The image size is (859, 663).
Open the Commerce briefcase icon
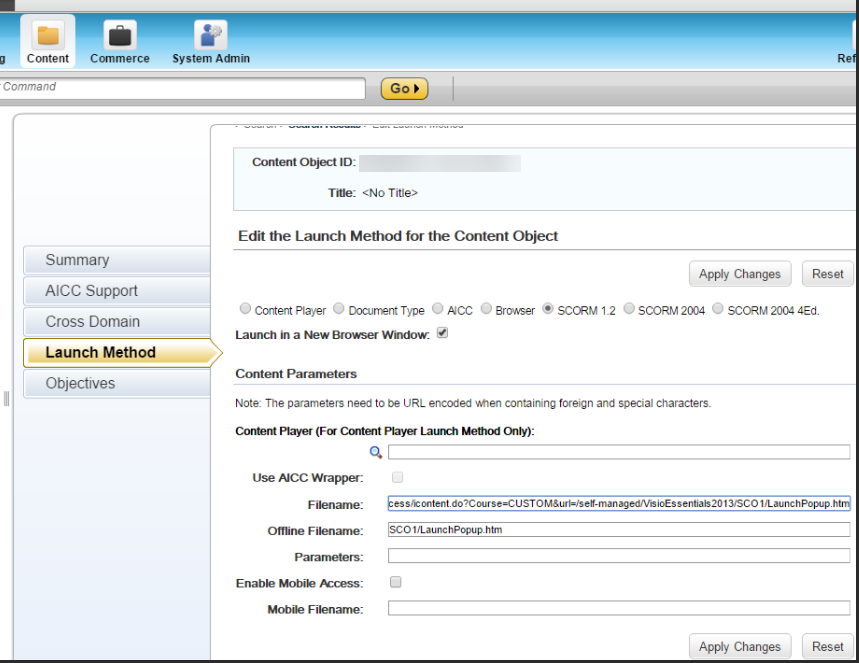(x=120, y=36)
